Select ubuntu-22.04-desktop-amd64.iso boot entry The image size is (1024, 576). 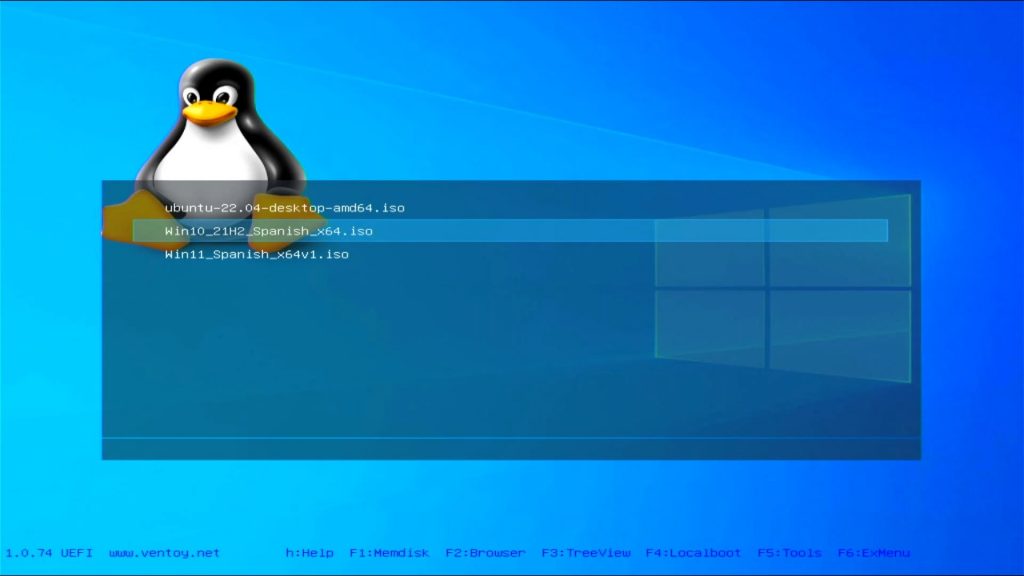click(x=285, y=208)
